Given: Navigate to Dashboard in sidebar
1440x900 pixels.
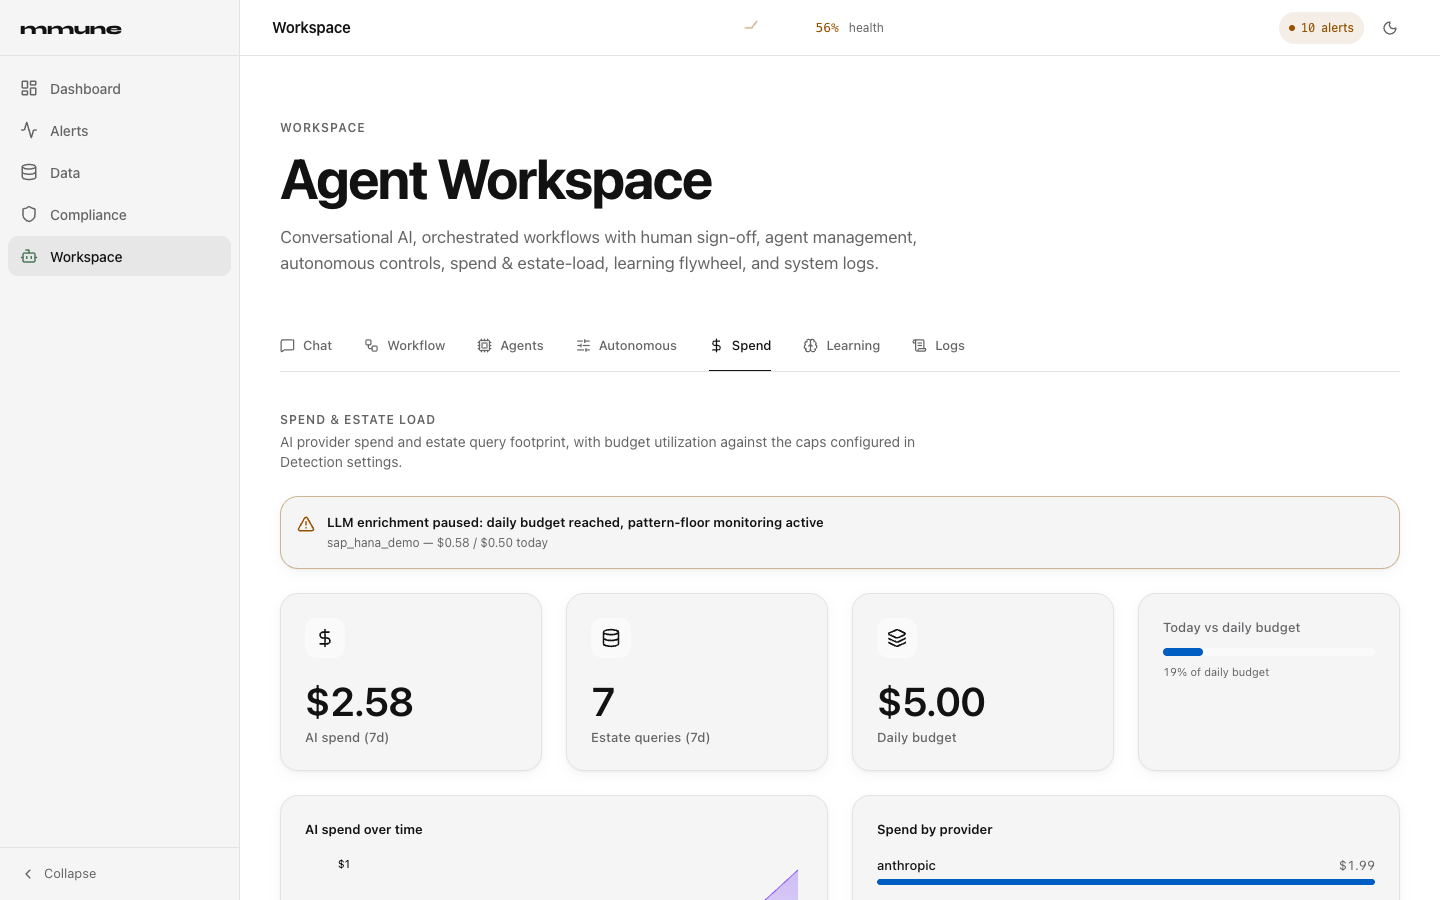Looking at the screenshot, I should (119, 88).
